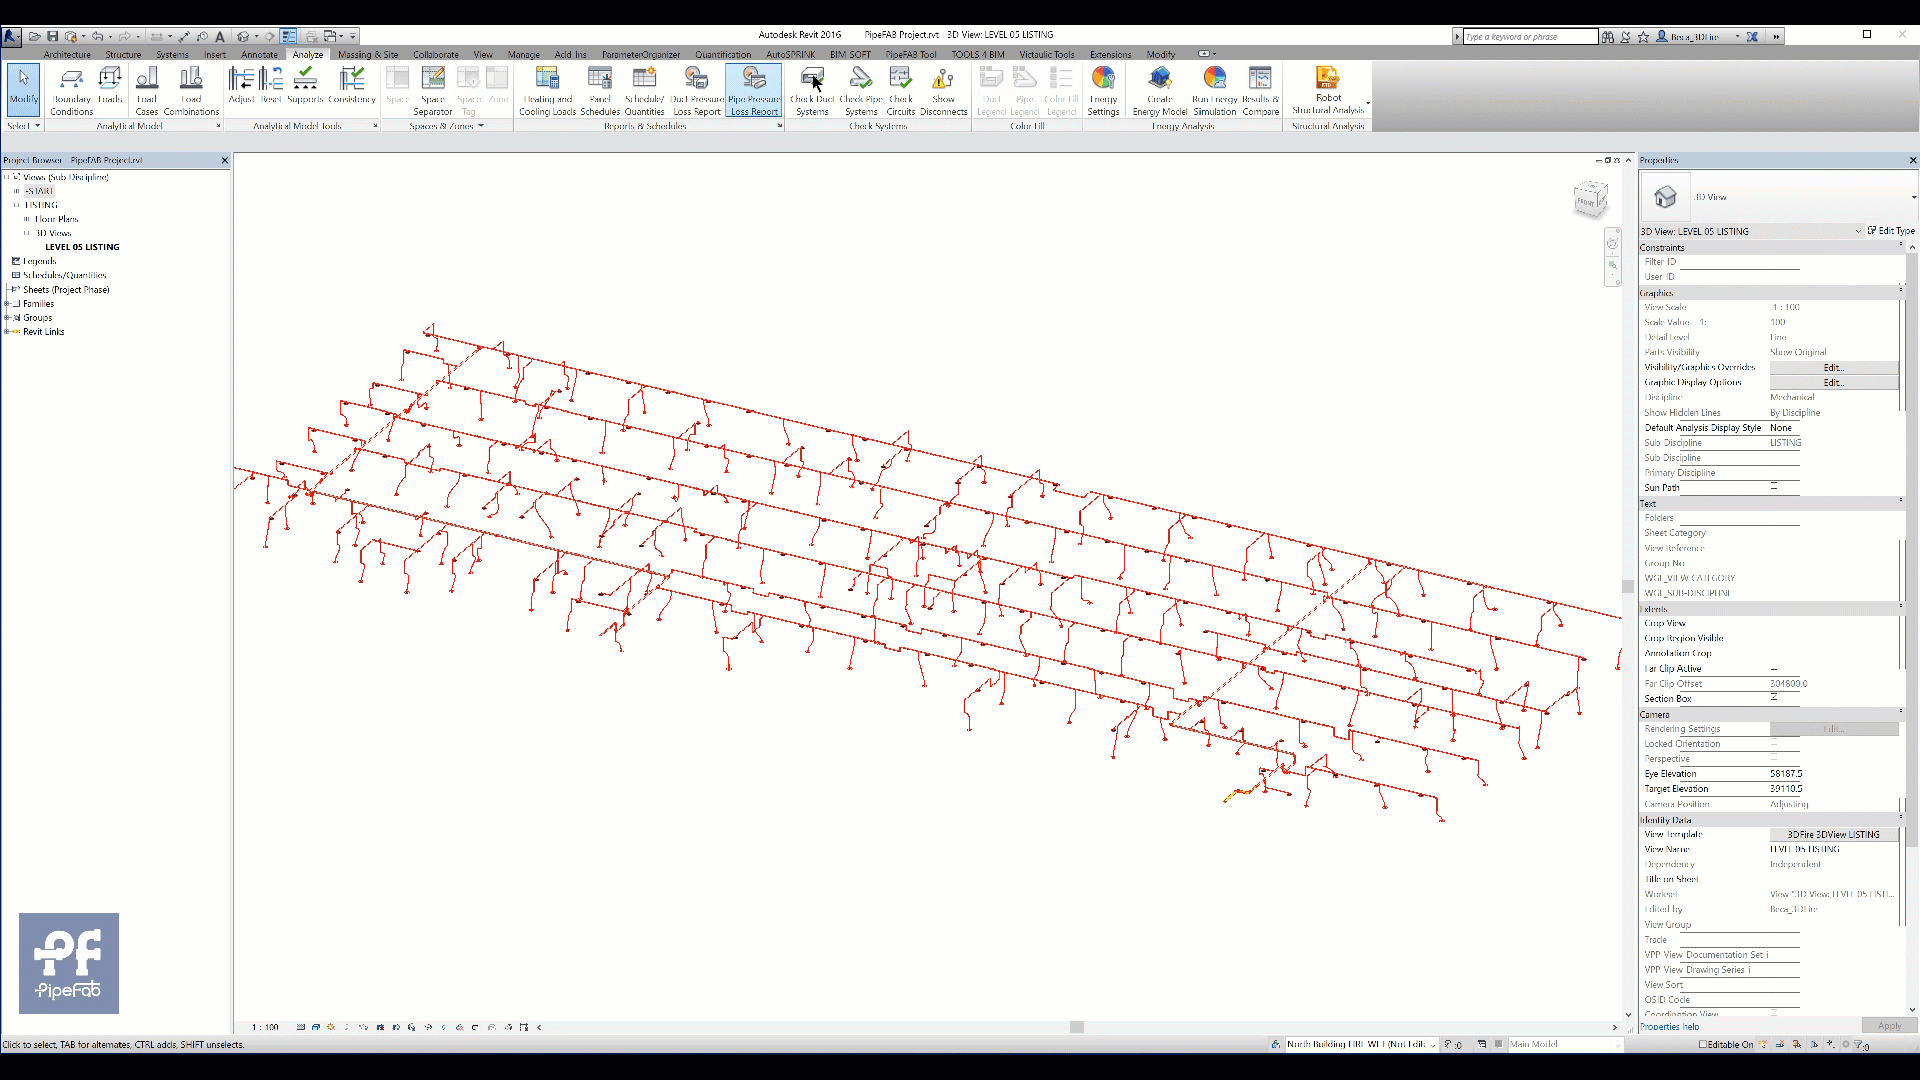Image resolution: width=1920 pixels, height=1080 pixels.
Task: Toggle the Section Box checkbox in properties
Action: coord(1774,698)
